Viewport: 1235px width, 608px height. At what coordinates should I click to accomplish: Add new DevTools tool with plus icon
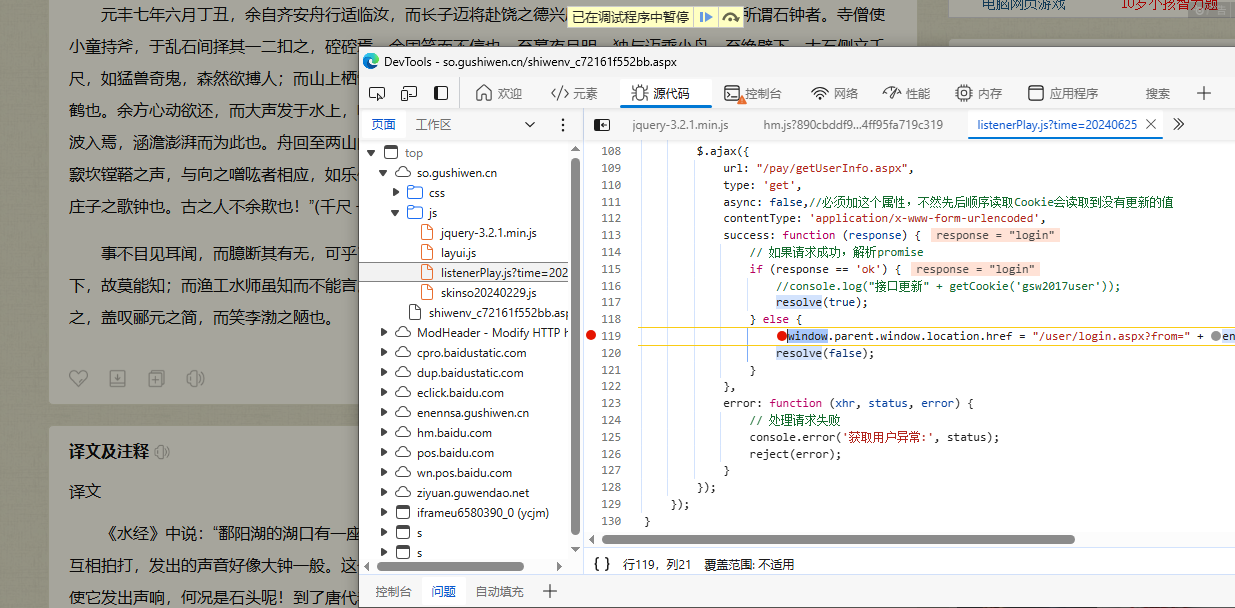coord(1204,93)
